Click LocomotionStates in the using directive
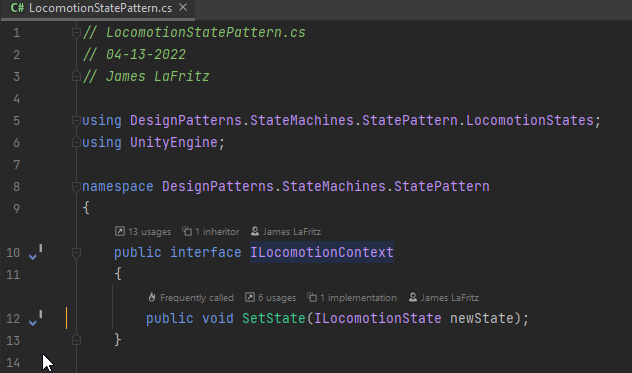632x373 pixels. point(530,120)
